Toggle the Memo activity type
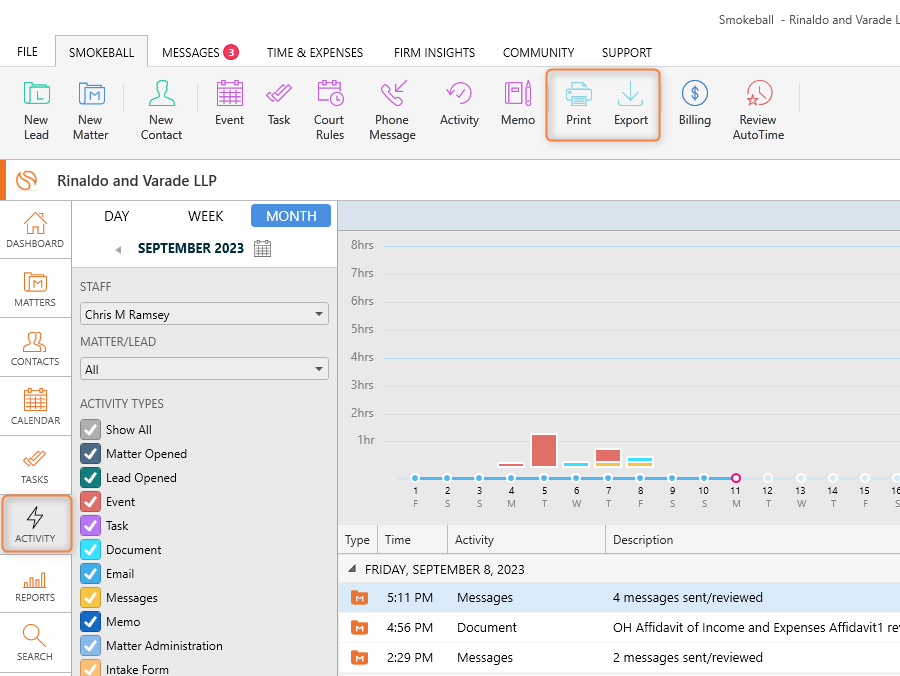Image resolution: width=900 pixels, height=676 pixels. pyautogui.click(x=90, y=622)
